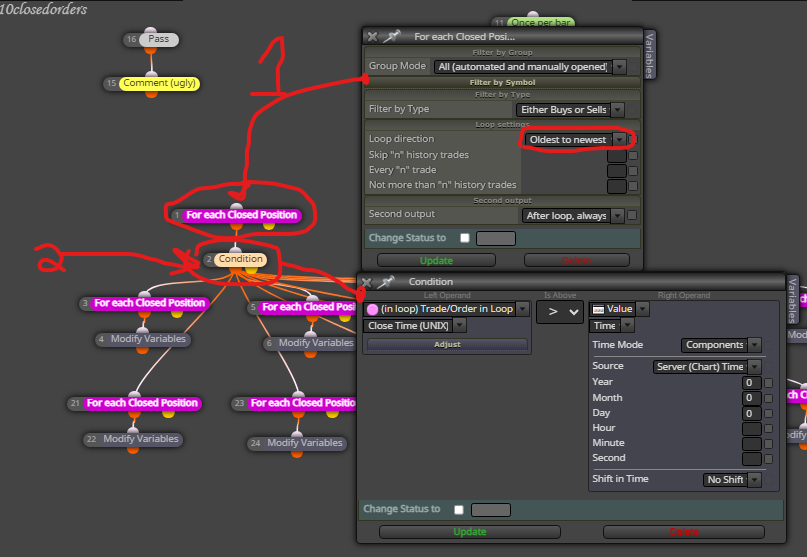
Task: Select the Condition block 2
Action: click(x=240, y=259)
